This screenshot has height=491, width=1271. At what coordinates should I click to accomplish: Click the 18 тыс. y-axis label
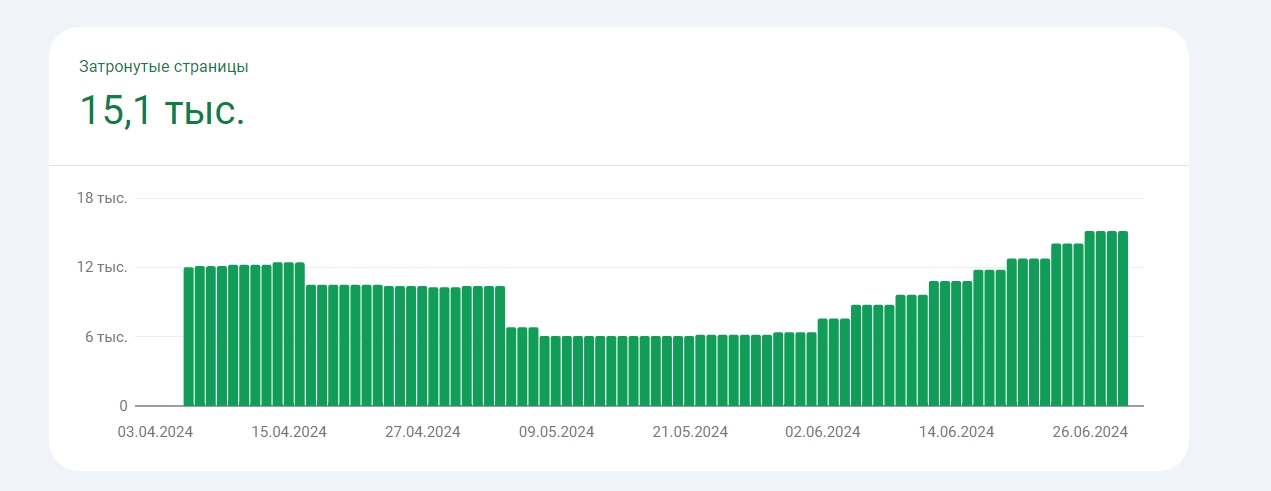point(102,198)
